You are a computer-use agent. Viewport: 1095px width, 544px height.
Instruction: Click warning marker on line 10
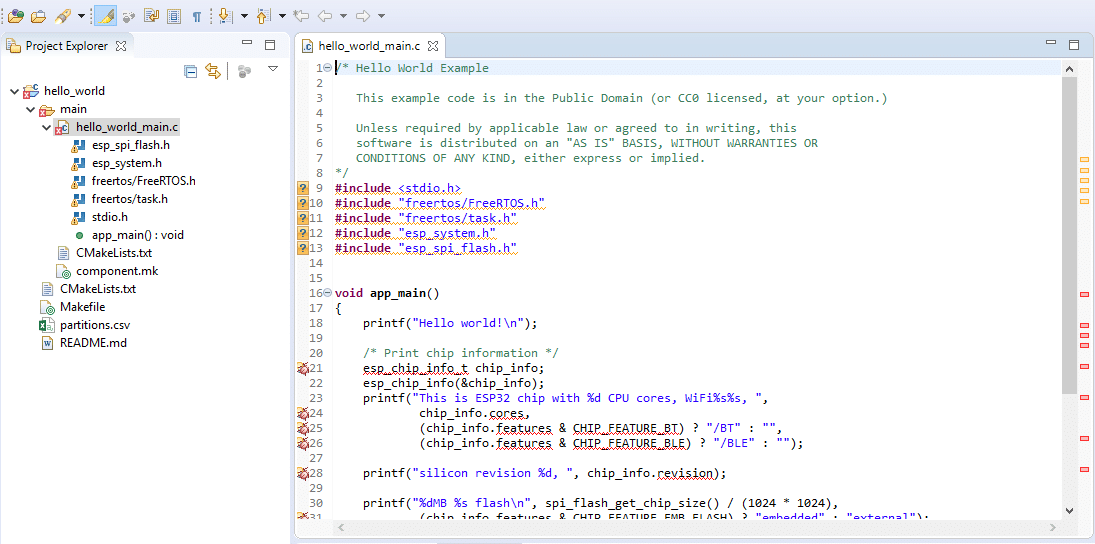(x=302, y=203)
